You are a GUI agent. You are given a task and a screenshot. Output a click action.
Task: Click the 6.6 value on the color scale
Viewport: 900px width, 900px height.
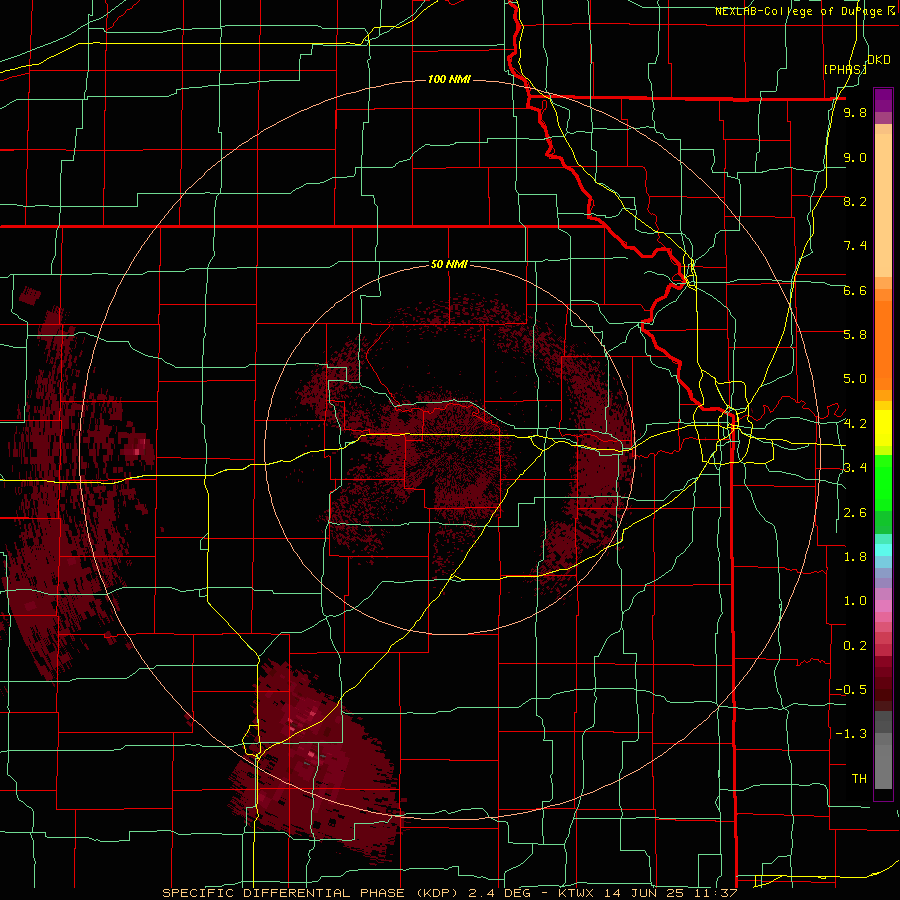855,290
